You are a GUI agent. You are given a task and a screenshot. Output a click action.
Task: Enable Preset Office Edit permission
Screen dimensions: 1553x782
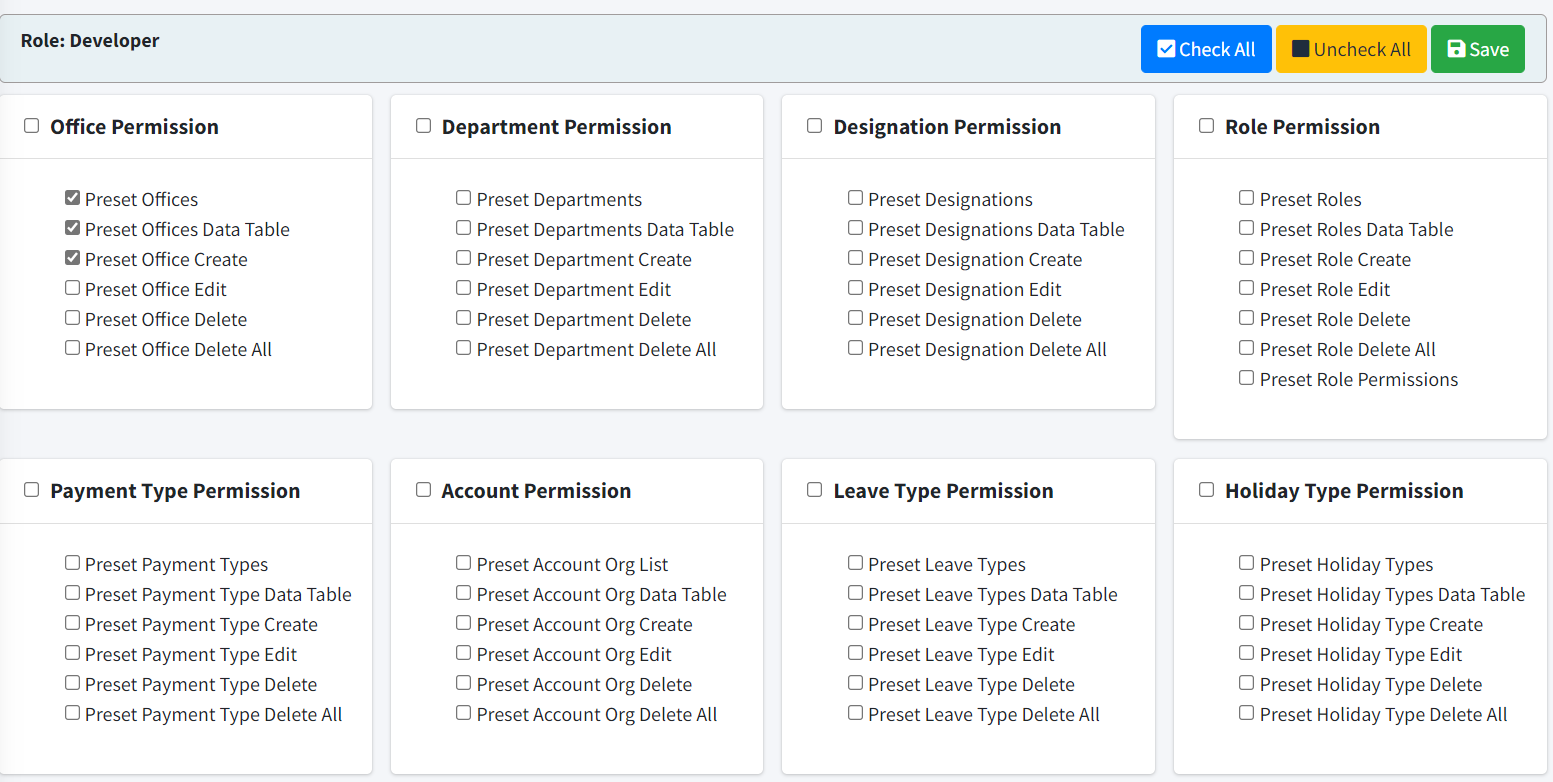pos(72,288)
